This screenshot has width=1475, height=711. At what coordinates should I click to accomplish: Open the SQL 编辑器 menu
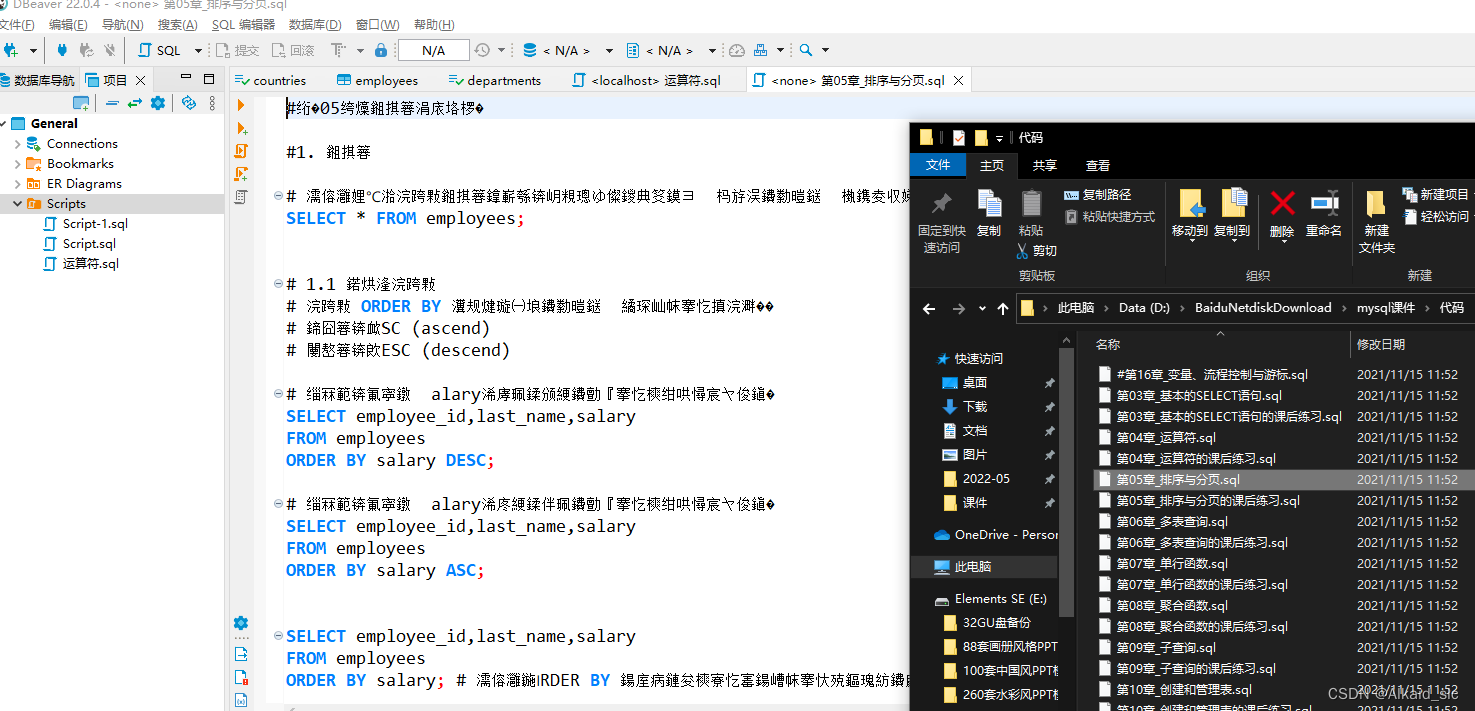(243, 24)
